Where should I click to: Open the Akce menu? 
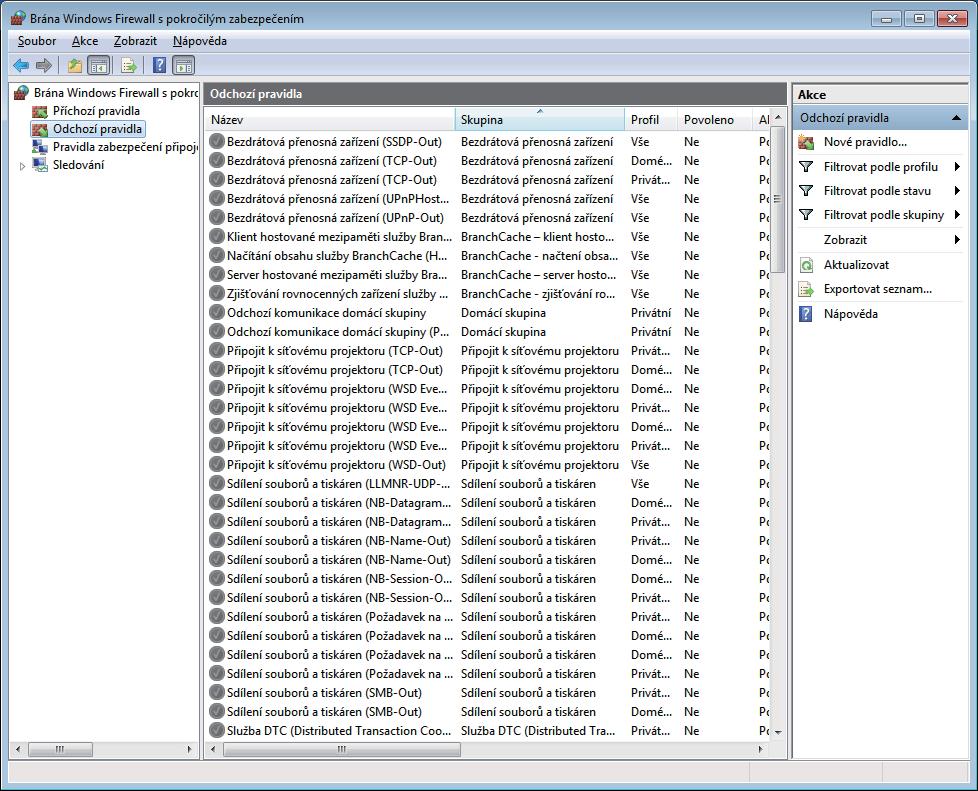click(x=85, y=41)
